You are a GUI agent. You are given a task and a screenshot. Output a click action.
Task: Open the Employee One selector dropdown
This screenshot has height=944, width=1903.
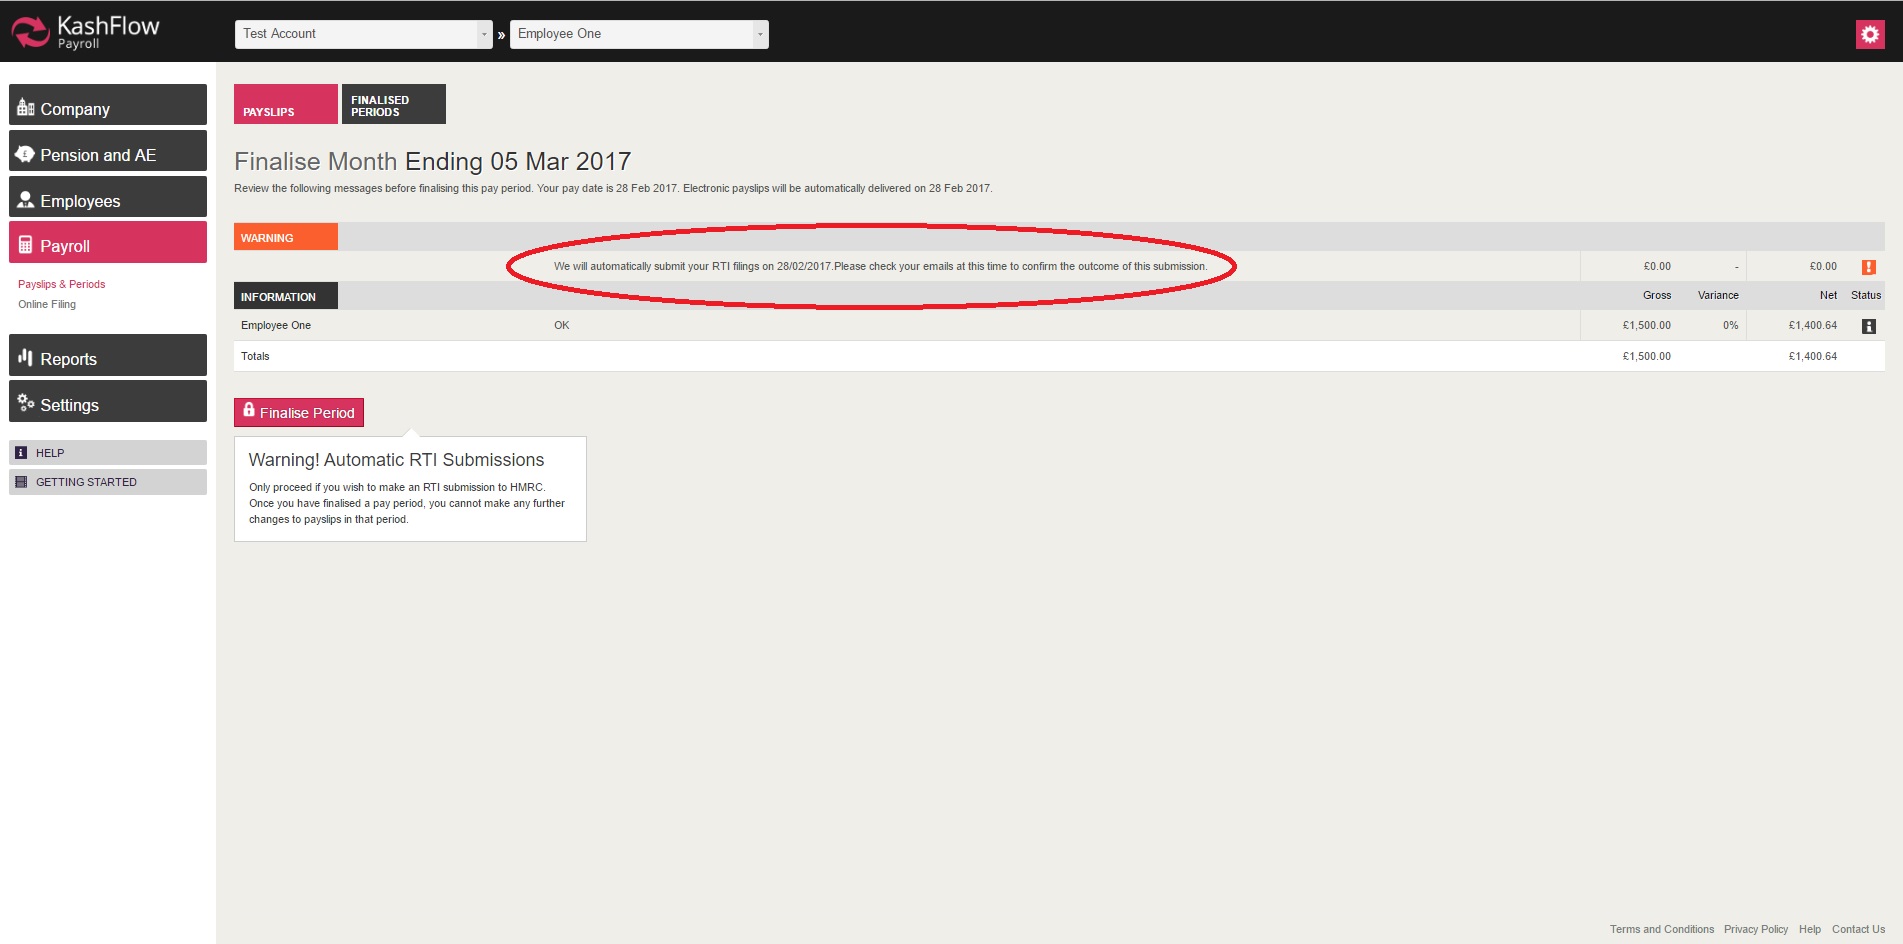(x=759, y=34)
